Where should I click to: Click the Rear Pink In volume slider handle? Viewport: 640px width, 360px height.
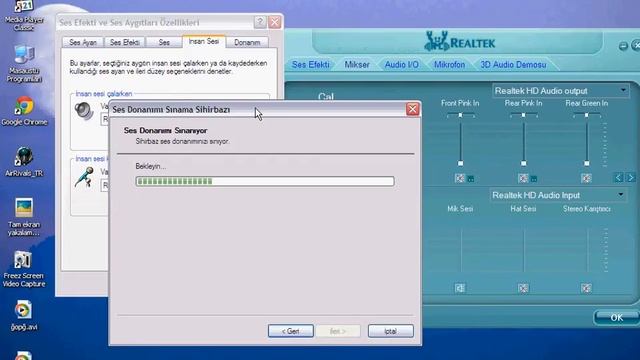pyautogui.click(x=524, y=163)
